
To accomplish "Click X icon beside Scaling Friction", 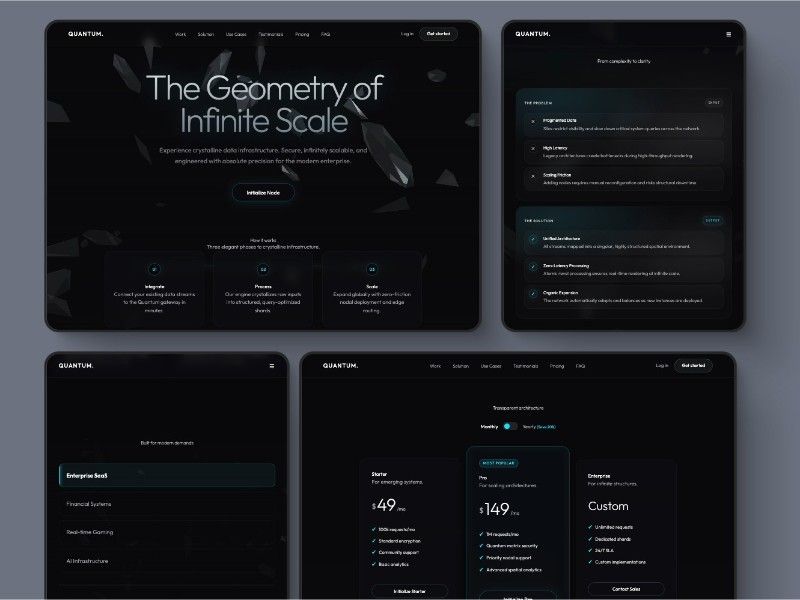I will click(x=533, y=176).
